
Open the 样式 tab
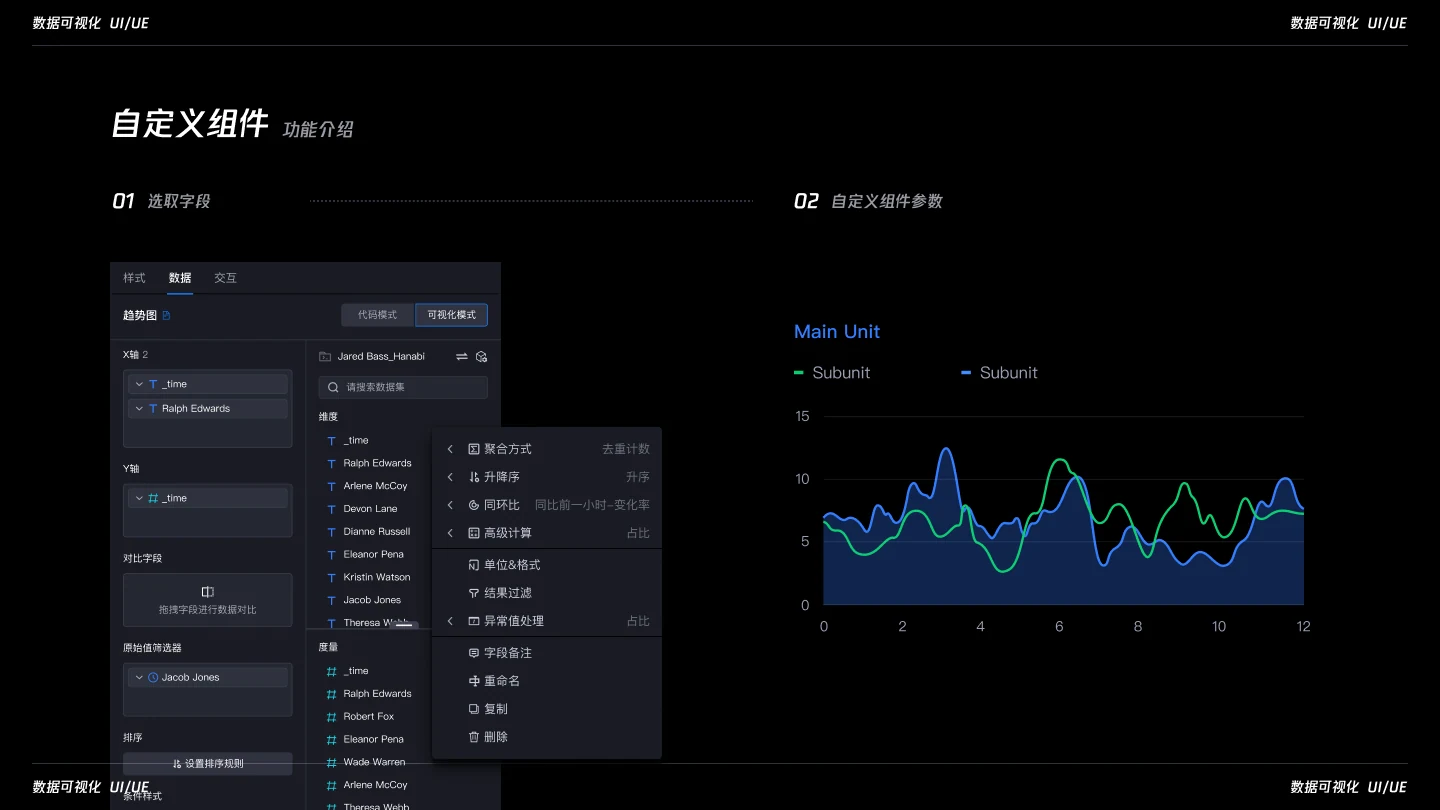(134, 278)
